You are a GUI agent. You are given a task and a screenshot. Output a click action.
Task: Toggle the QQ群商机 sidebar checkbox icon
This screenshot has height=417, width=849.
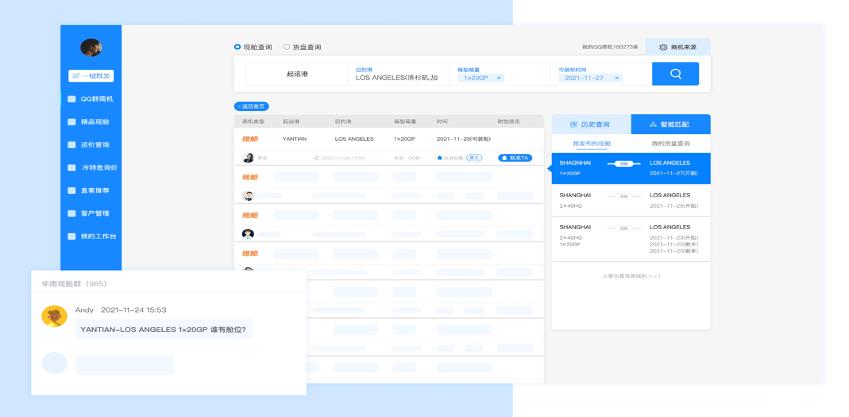(71, 99)
